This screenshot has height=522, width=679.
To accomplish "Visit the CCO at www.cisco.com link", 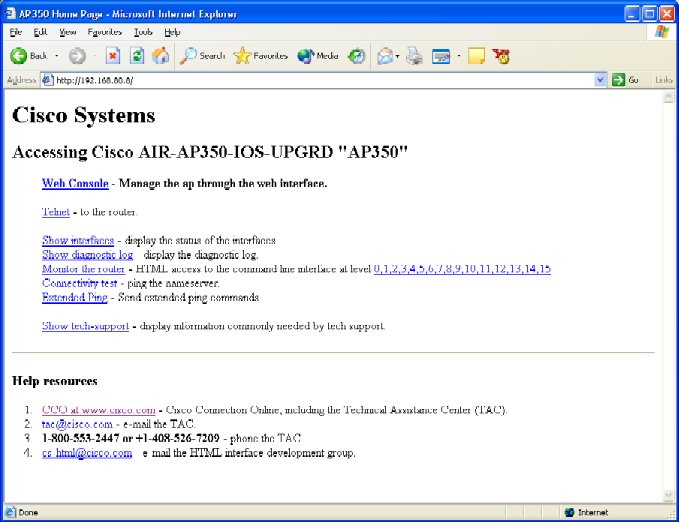I will (x=99, y=410).
